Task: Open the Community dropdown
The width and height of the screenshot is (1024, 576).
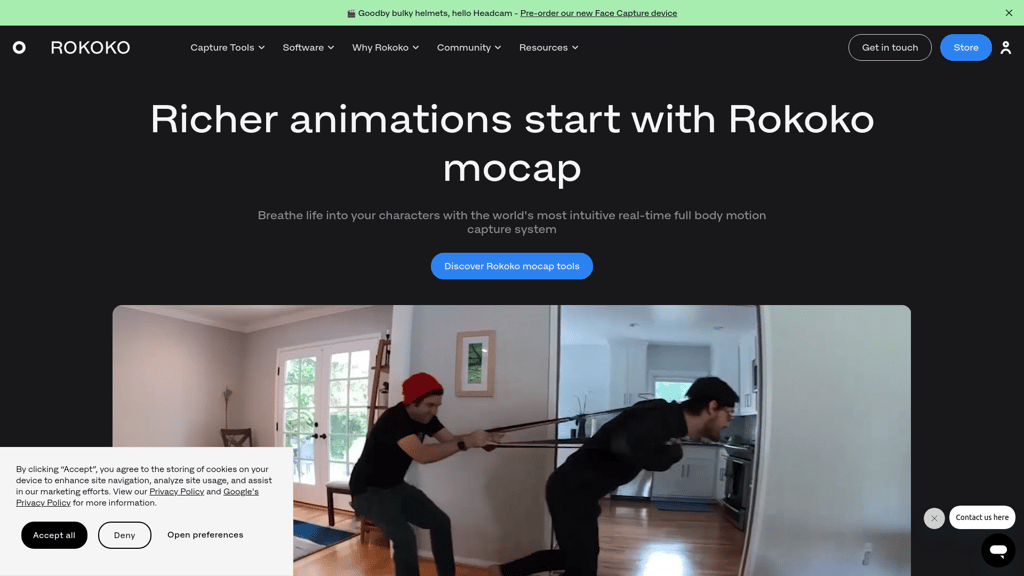Action: (469, 48)
